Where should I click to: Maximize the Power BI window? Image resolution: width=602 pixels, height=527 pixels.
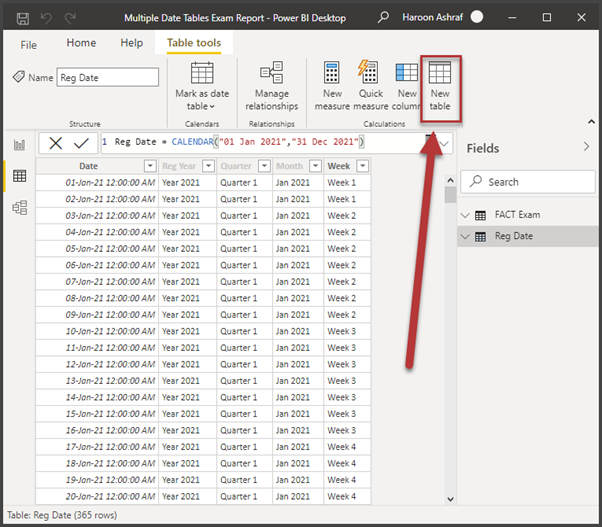click(x=547, y=17)
